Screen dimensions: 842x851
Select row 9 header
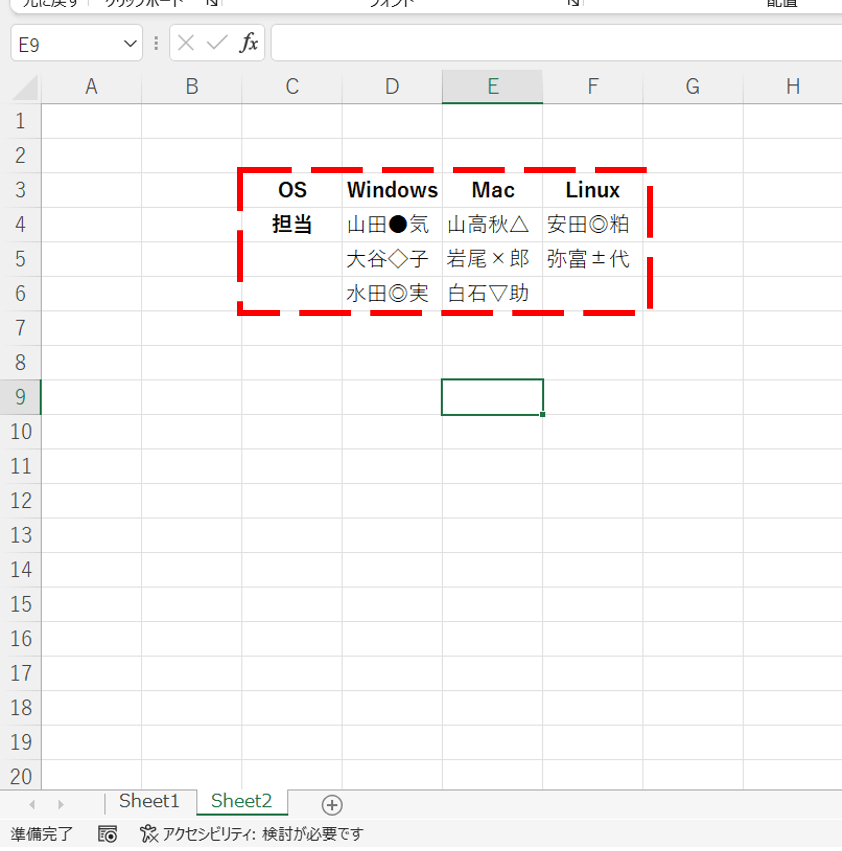click(21, 397)
